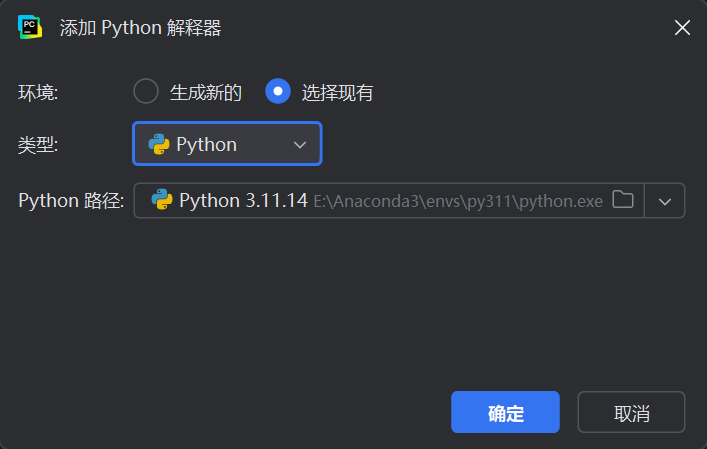Screen dimensions: 707x449
Task: Click the E:\Anaconda3\envs\py311\python.exe path text
Action: point(458,201)
